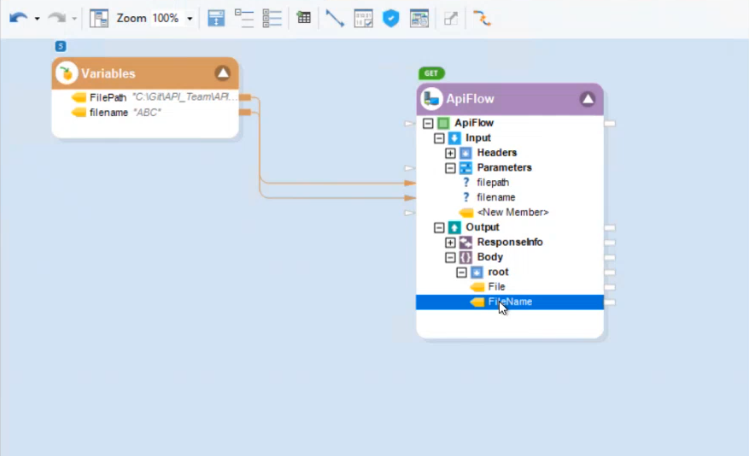
Task: Click the root node blue icon
Action: (x=477, y=273)
